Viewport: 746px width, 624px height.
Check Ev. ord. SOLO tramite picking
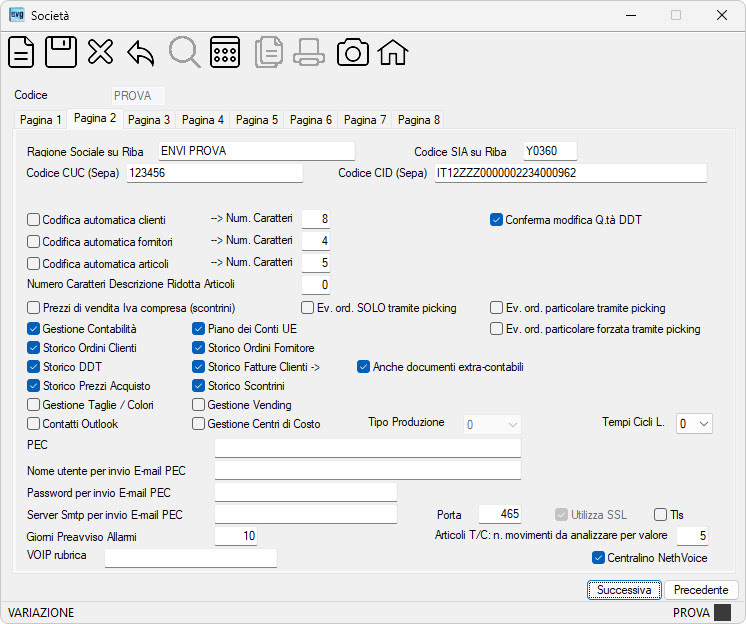[307, 308]
